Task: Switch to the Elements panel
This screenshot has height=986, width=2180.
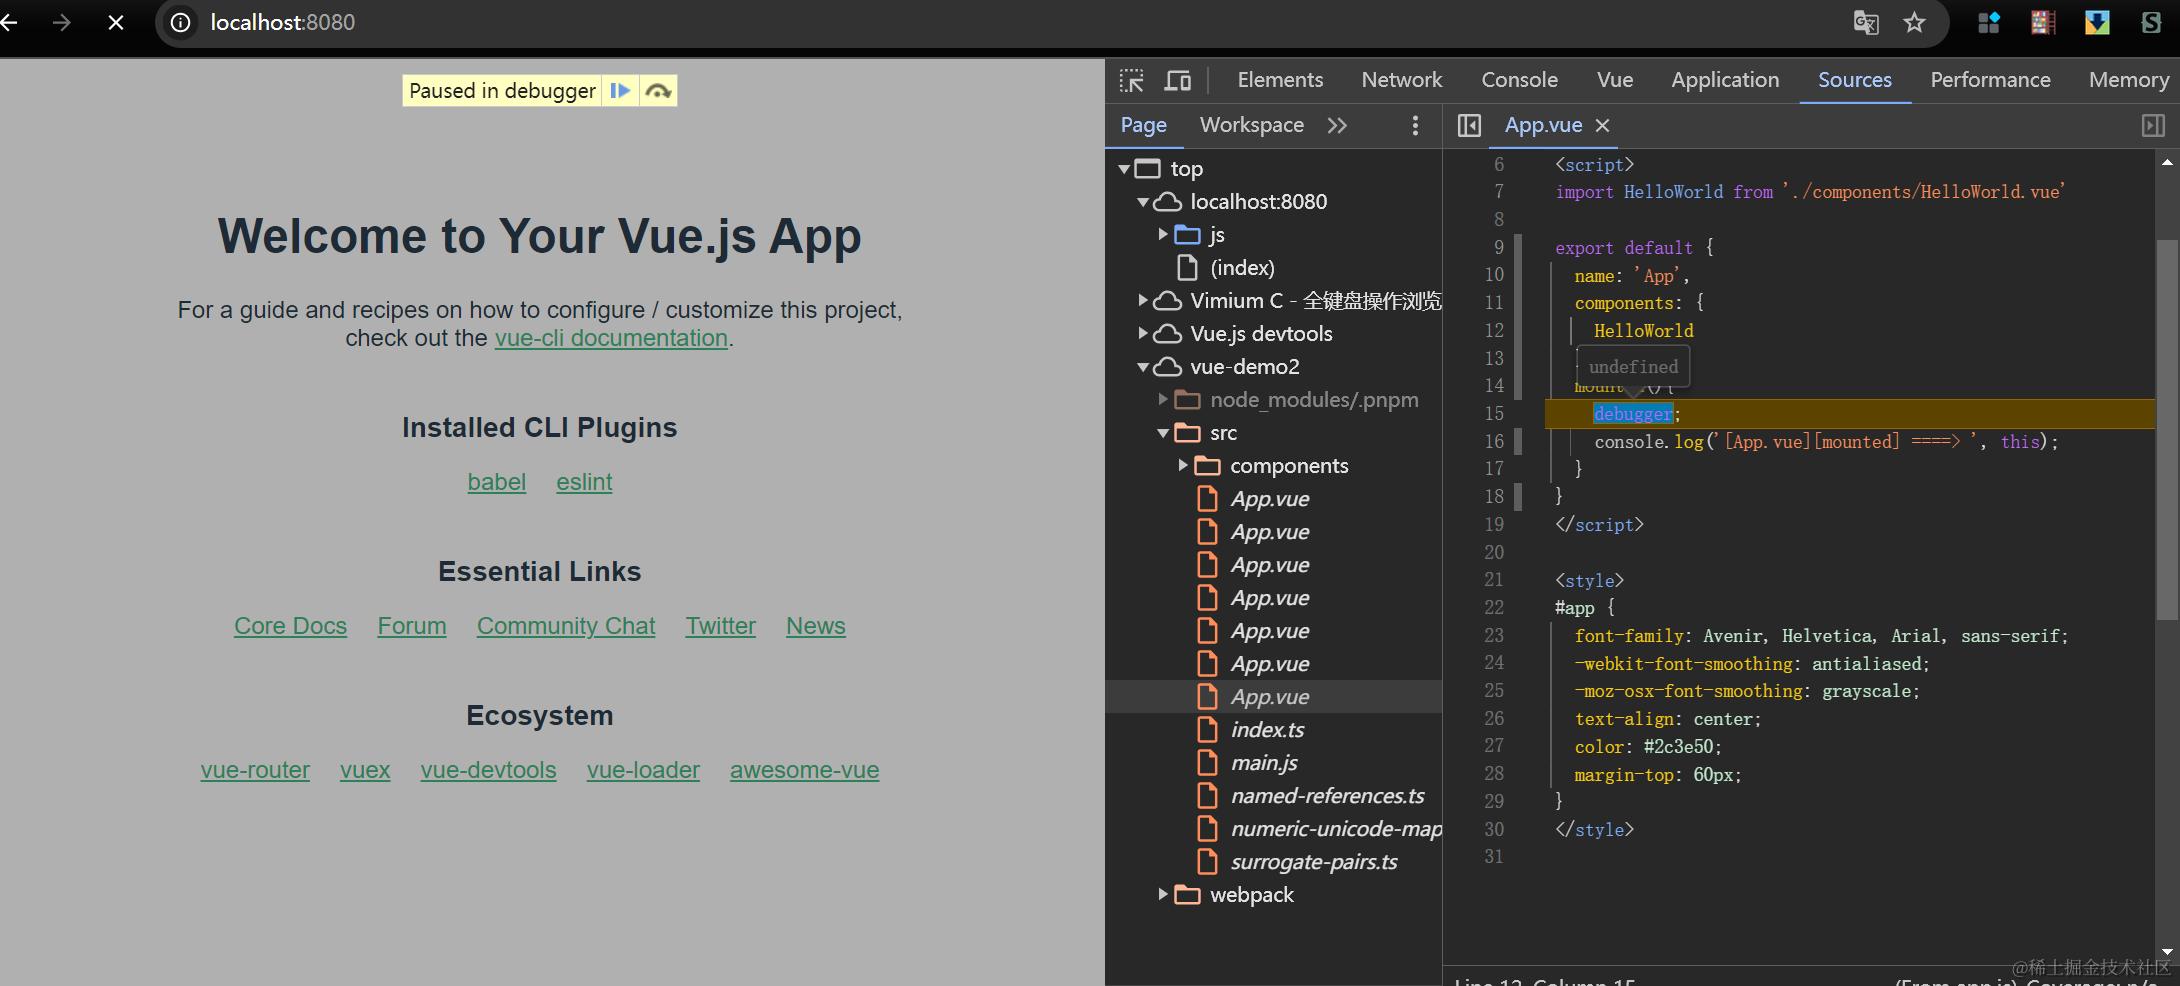Action: pyautogui.click(x=1280, y=80)
